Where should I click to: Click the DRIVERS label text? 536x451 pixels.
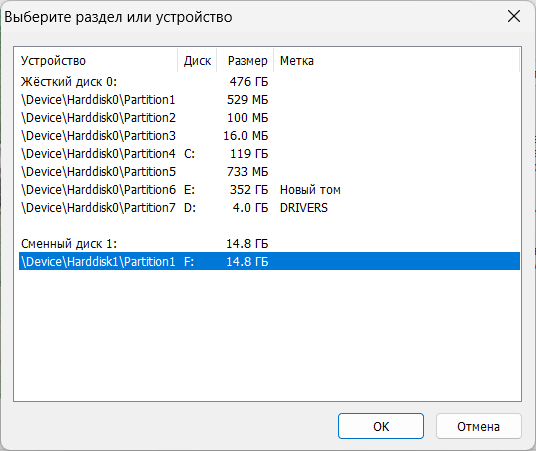pos(304,208)
